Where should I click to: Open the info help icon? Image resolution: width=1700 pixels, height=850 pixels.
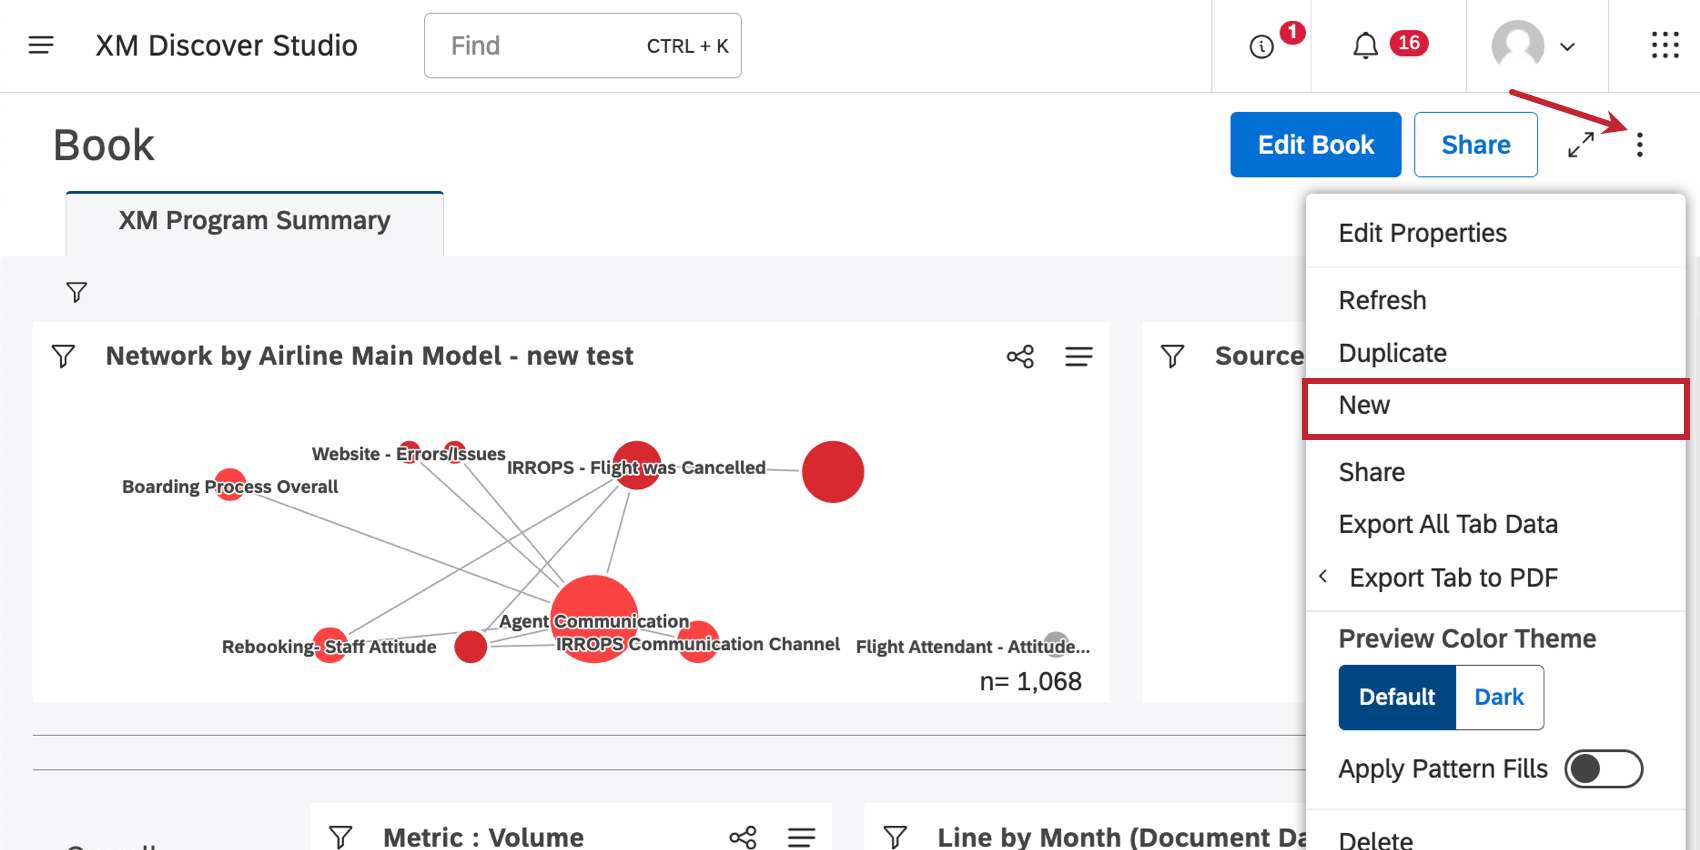1262,46
